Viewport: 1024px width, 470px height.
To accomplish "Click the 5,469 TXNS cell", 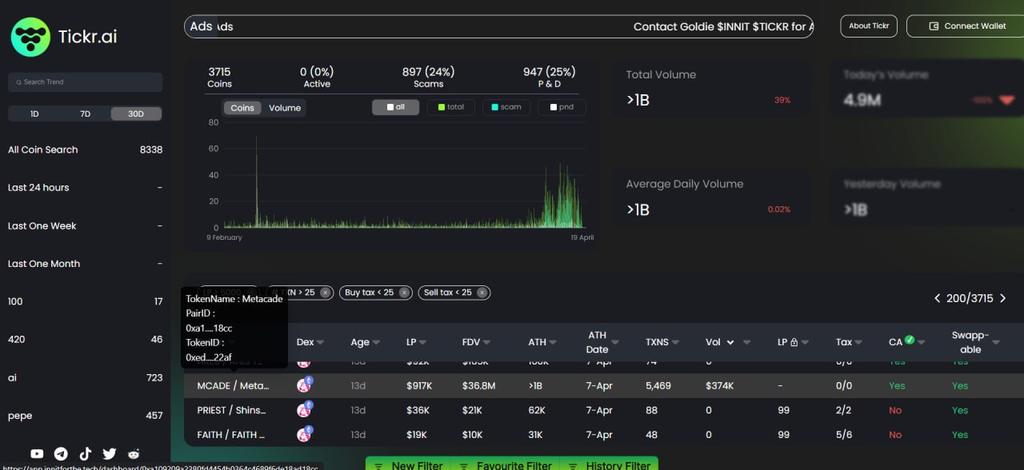I will click(x=658, y=386).
